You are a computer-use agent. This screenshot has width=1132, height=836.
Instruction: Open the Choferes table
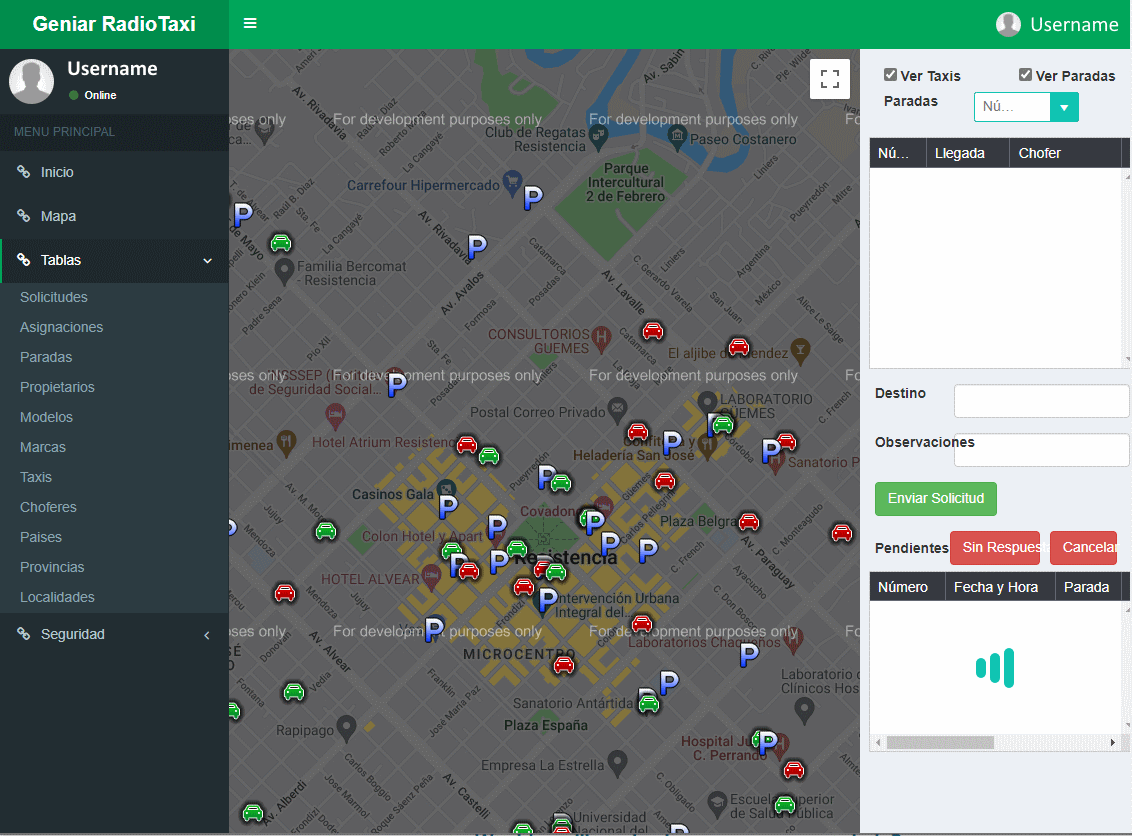point(48,507)
